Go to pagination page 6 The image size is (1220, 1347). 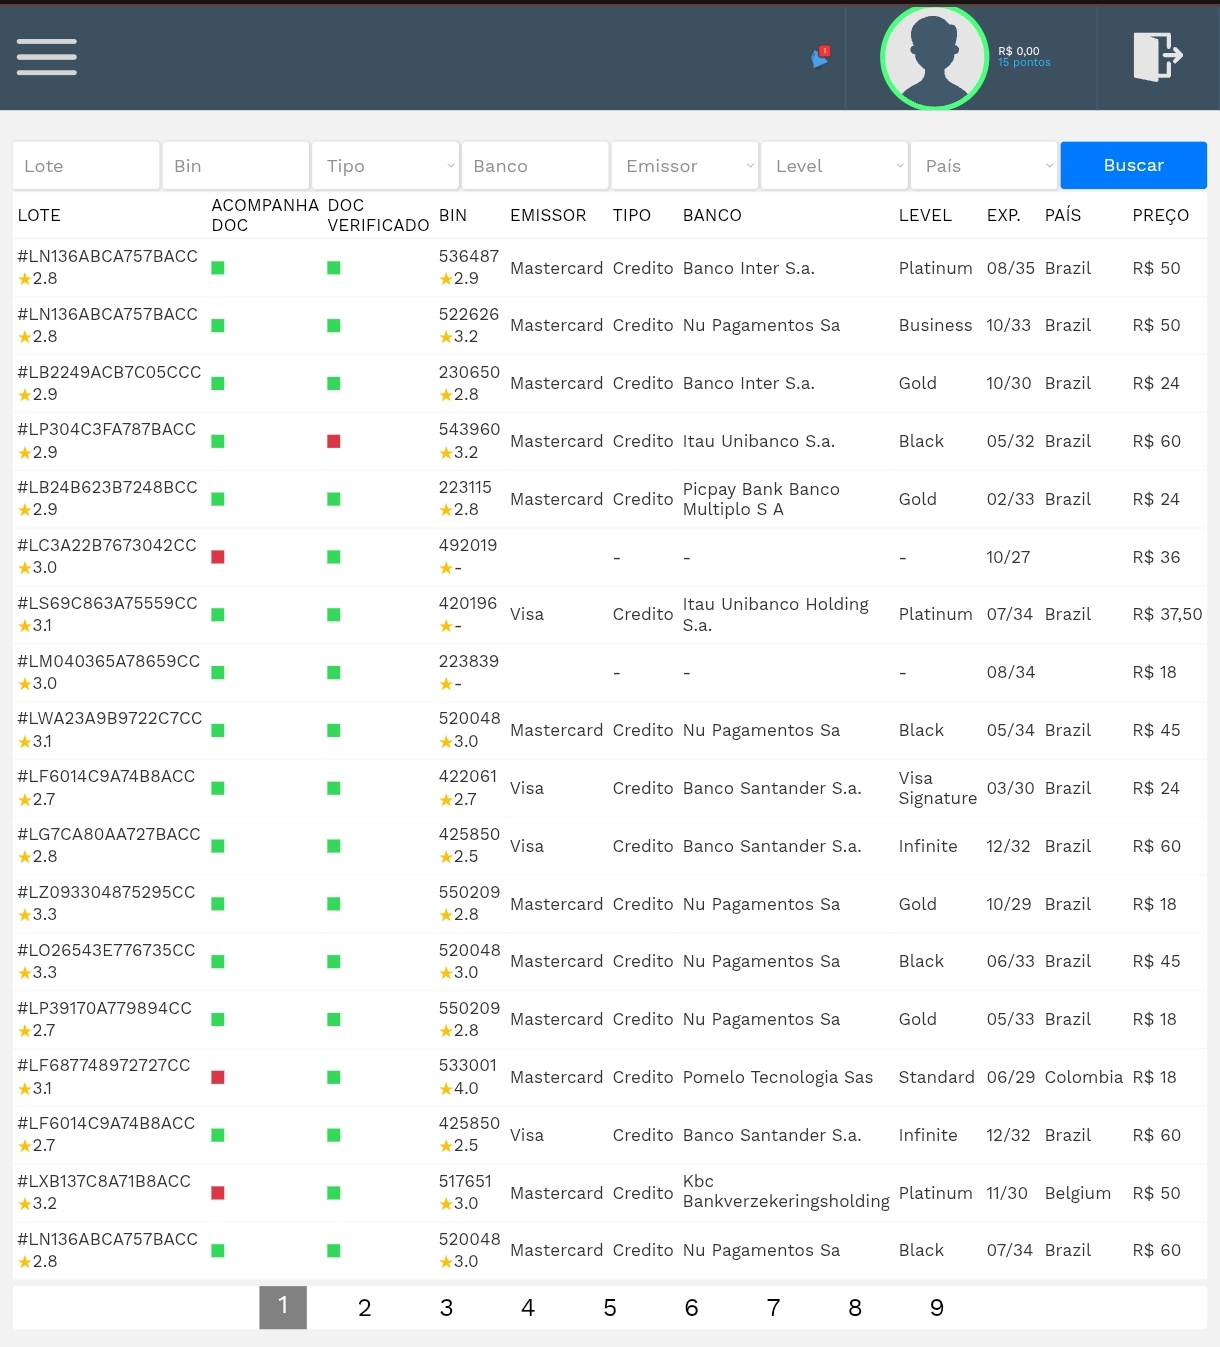point(691,1308)
